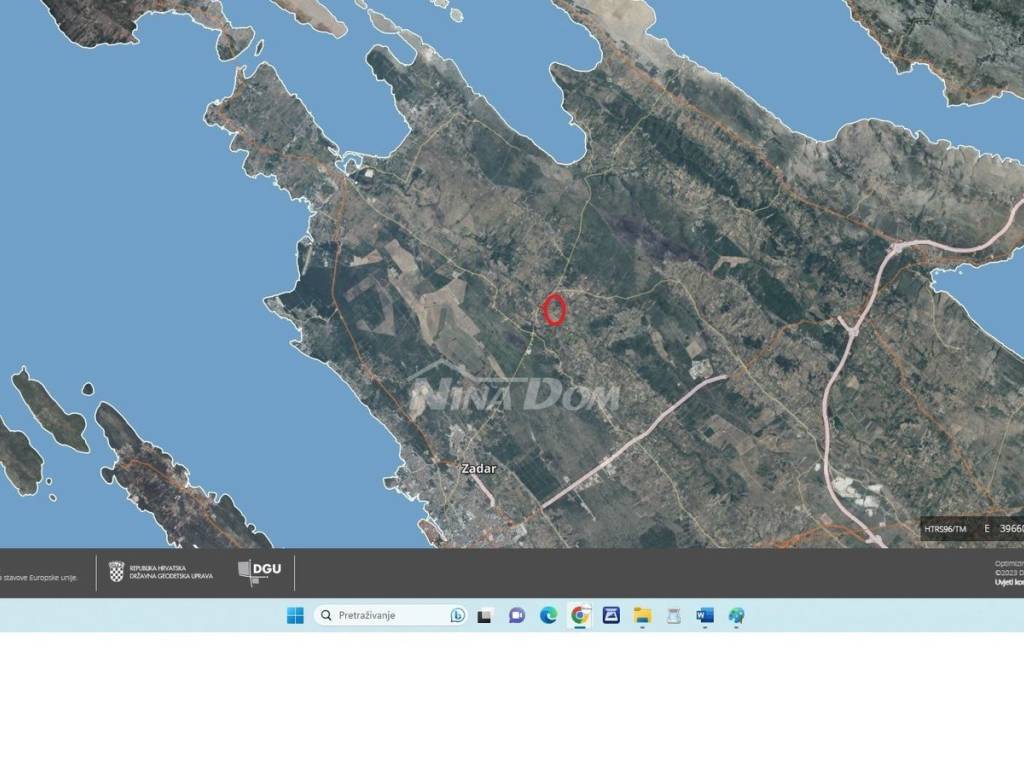Image resolution: width=1024 pixels, height=768 pixels.
Task: Click the Zadar place label on the map
Action: pos(477,469)
